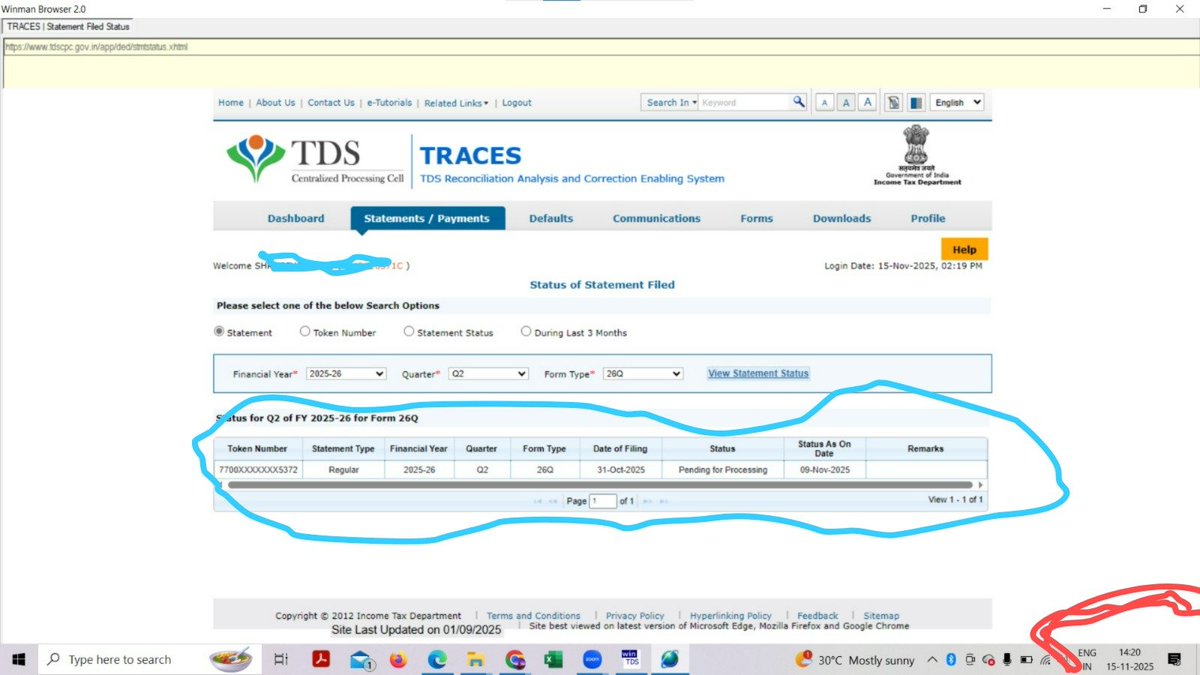Open the Downloads tab
This screenshot has width=1200, height=675.
pyautogui.click(x=842, y=218)
